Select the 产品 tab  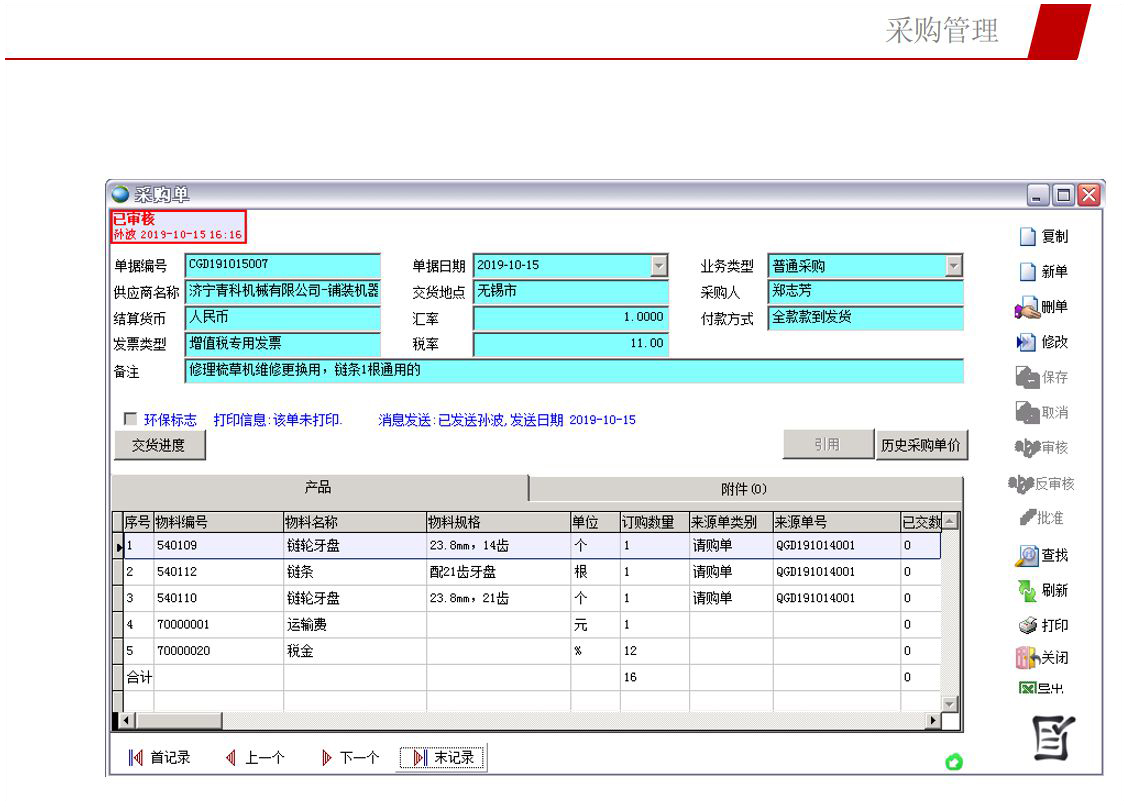[318, 488]
